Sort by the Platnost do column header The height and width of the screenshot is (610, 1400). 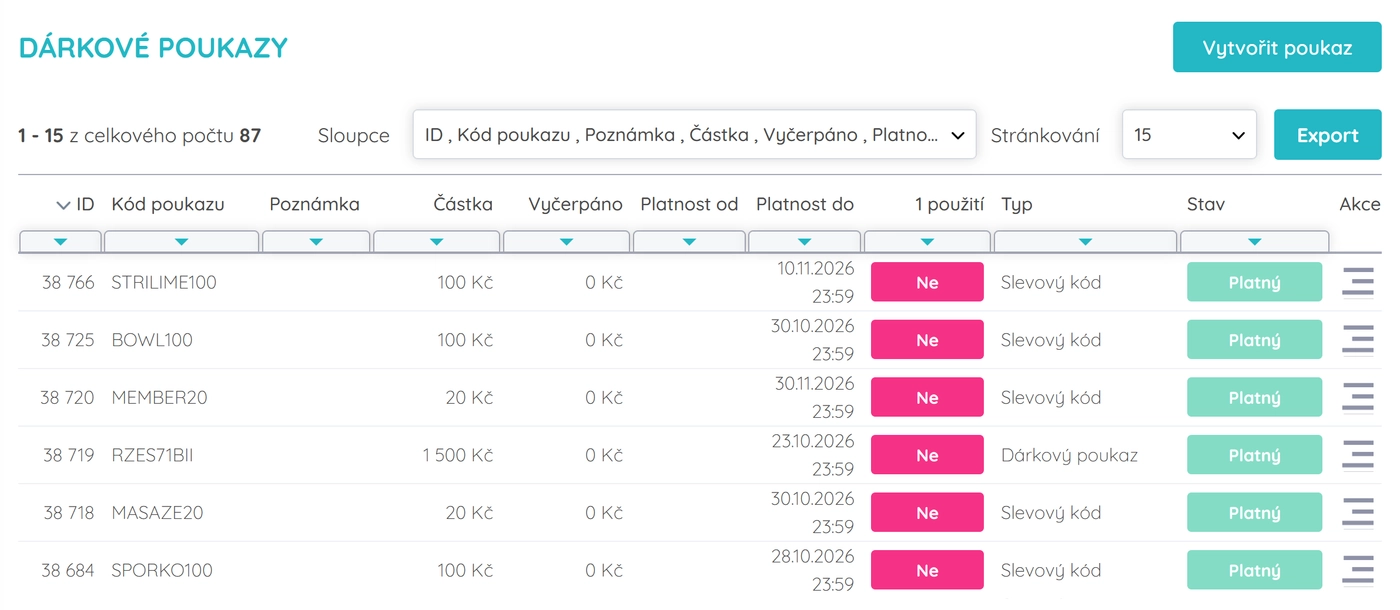(805, 204)
